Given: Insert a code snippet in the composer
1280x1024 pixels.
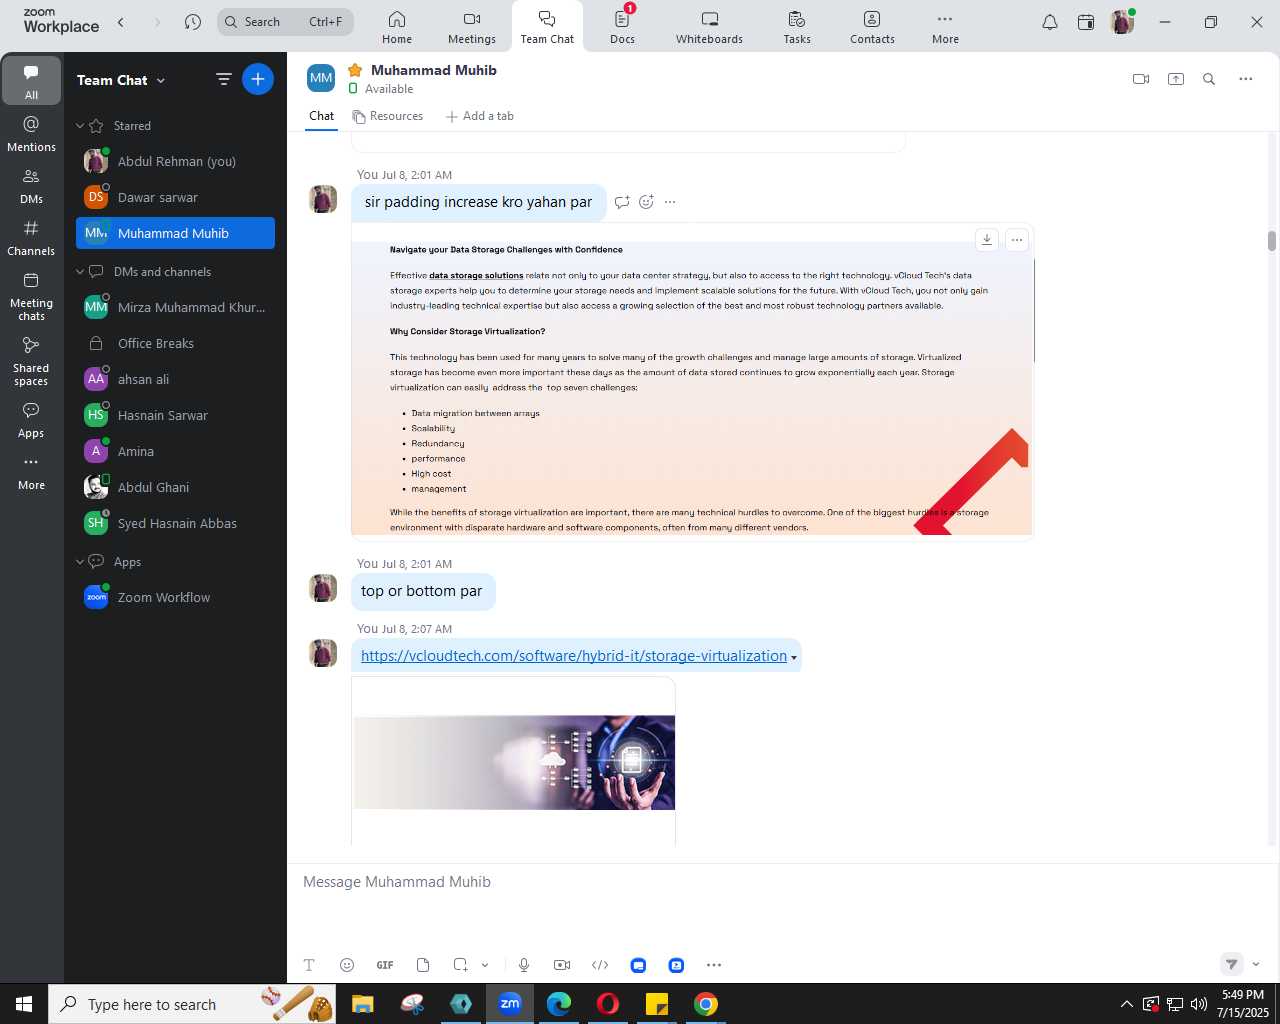Looking at the screenshot, I should click(x=600, y=965).
